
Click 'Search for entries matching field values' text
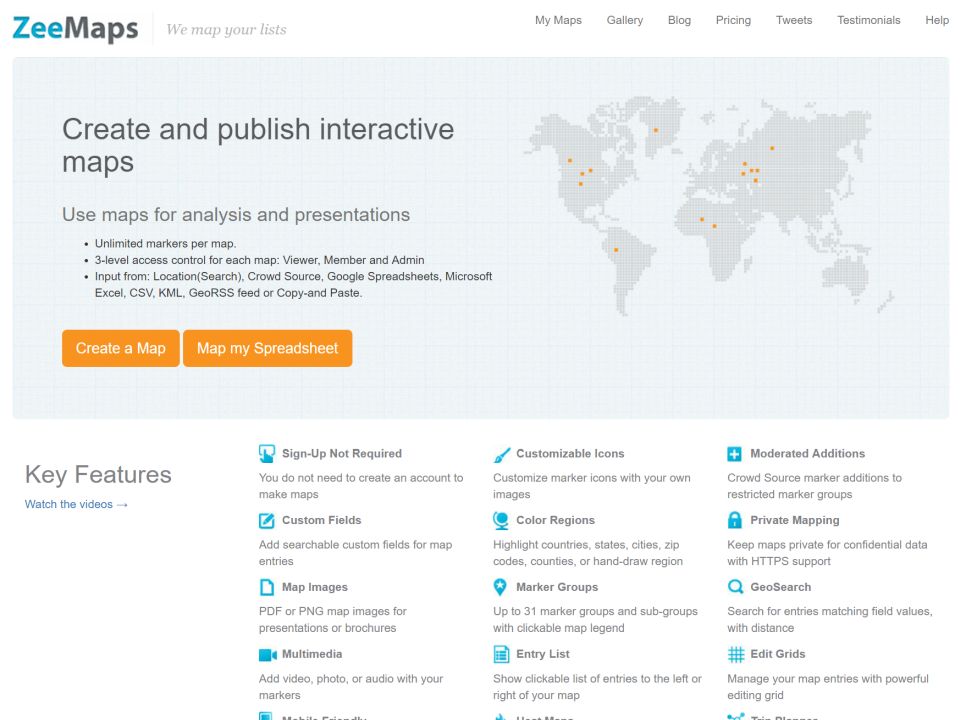(830, 620)
